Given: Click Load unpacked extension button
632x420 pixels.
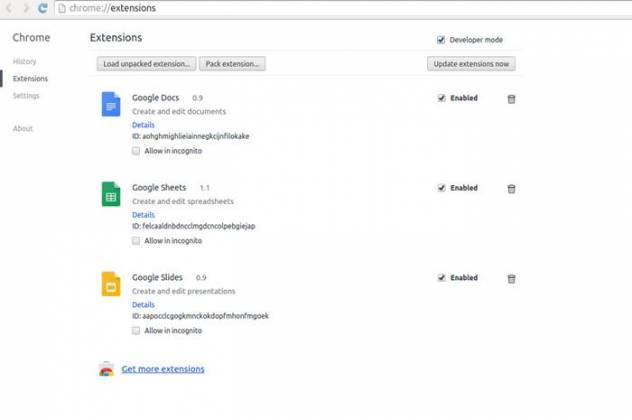Looking at the screenshot, I should click(146, 64).
